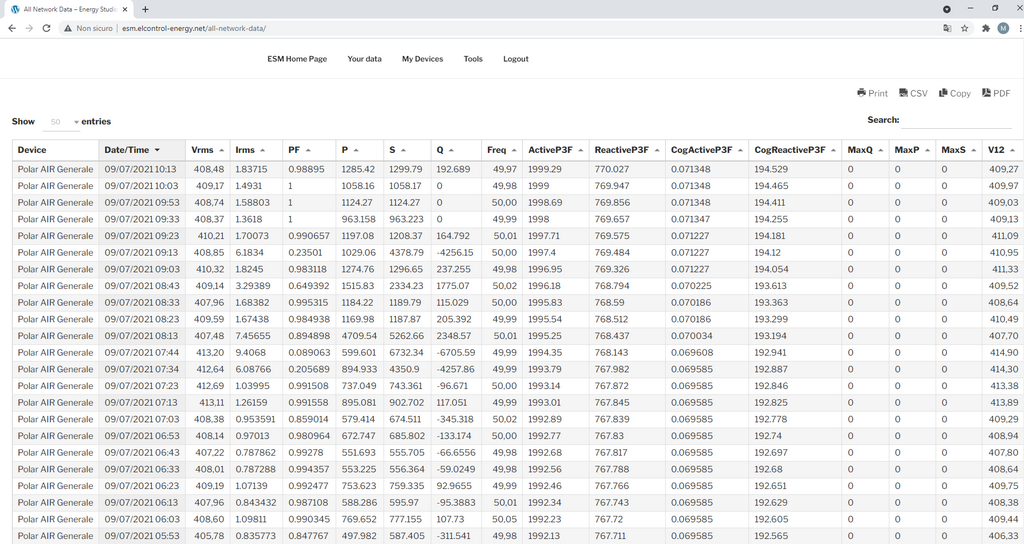Viewport: 1024px width, 544px height.
Task: Export the table as PDF
Action: pos(995,93)
